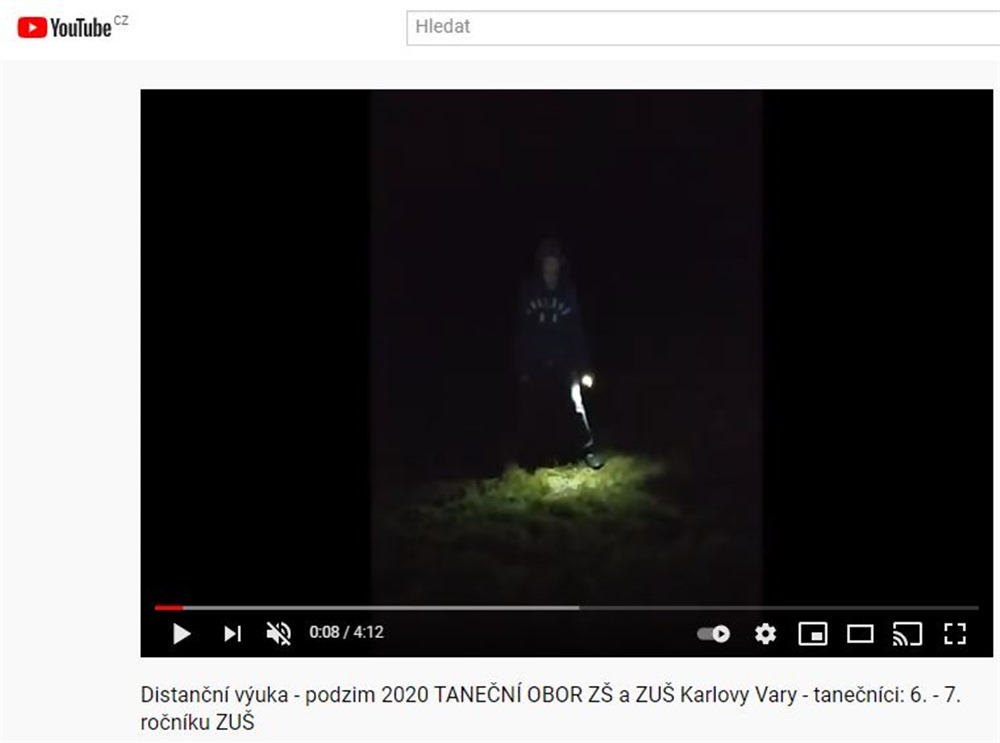
Task: Expand the video to full screen
Action: 955,634
